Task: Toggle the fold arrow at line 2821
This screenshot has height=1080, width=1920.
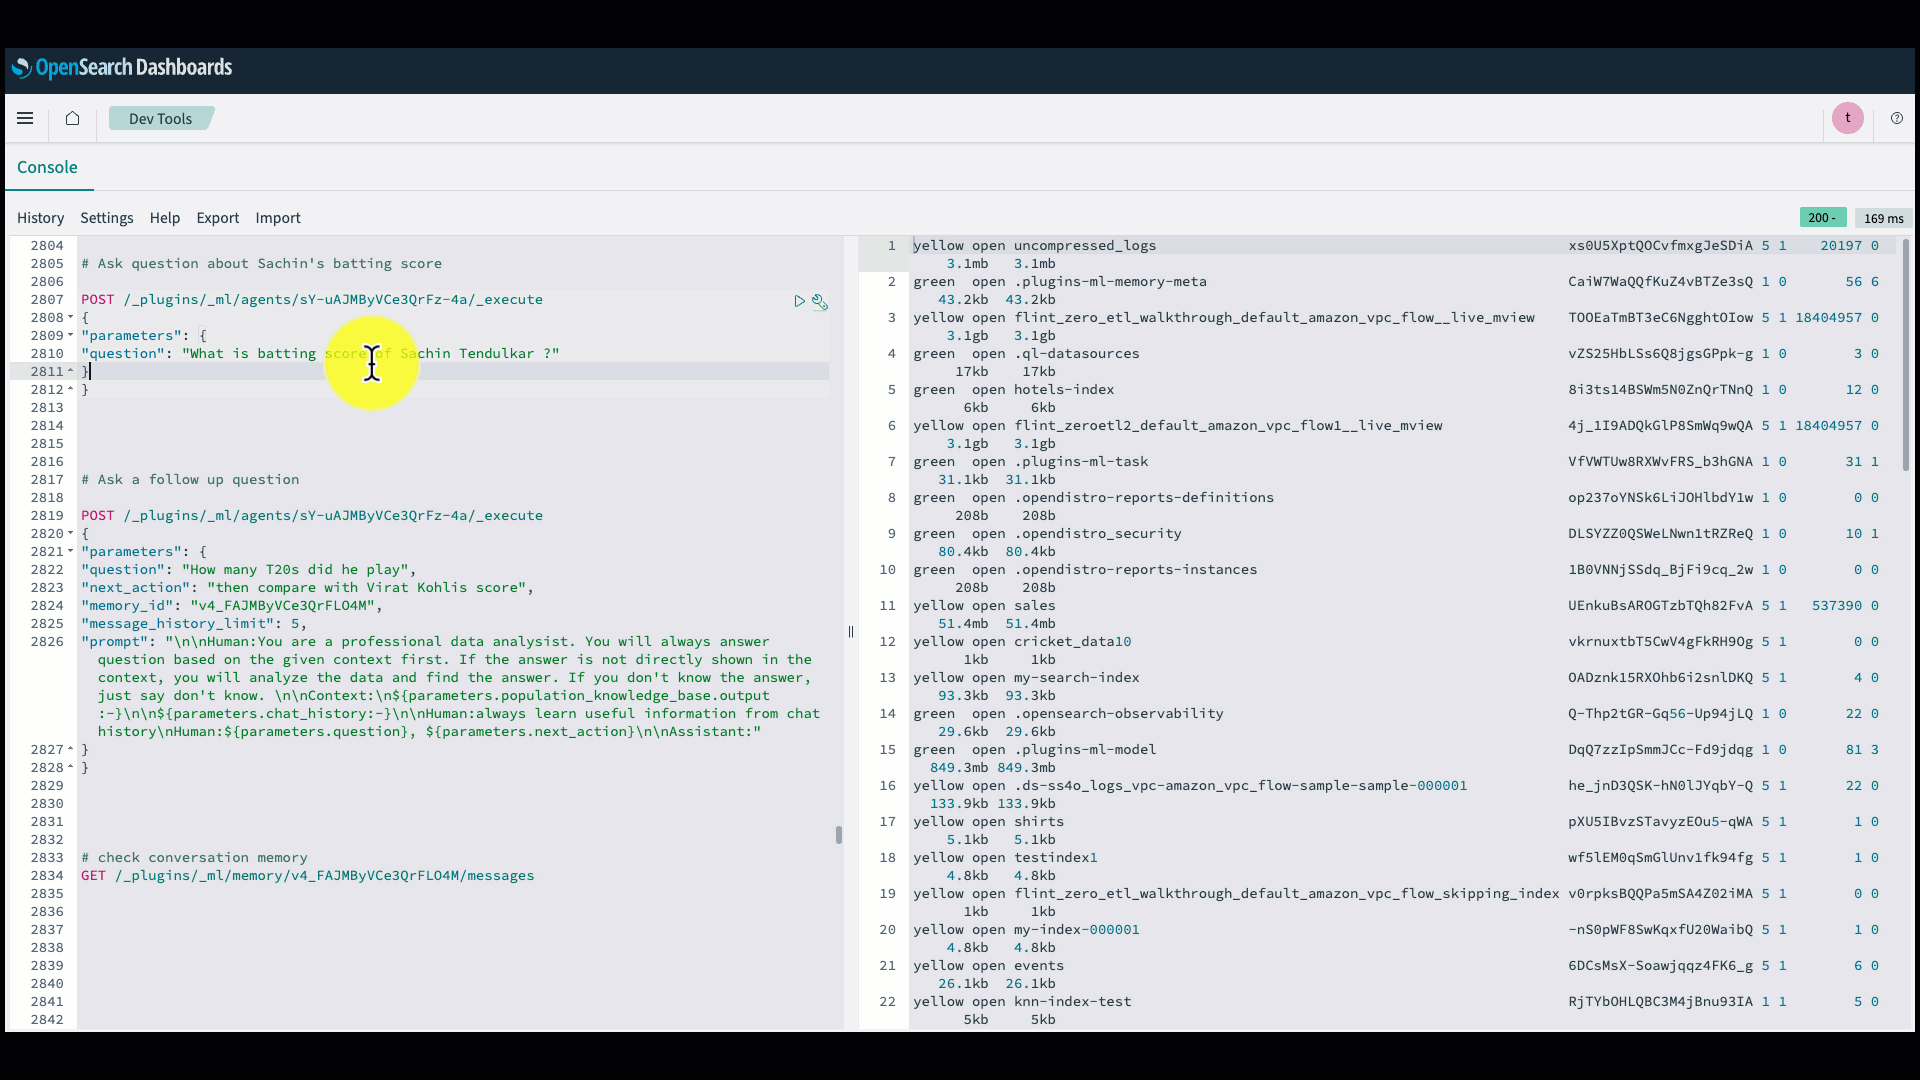Action: pyautogui.click(x=71, y=552)
